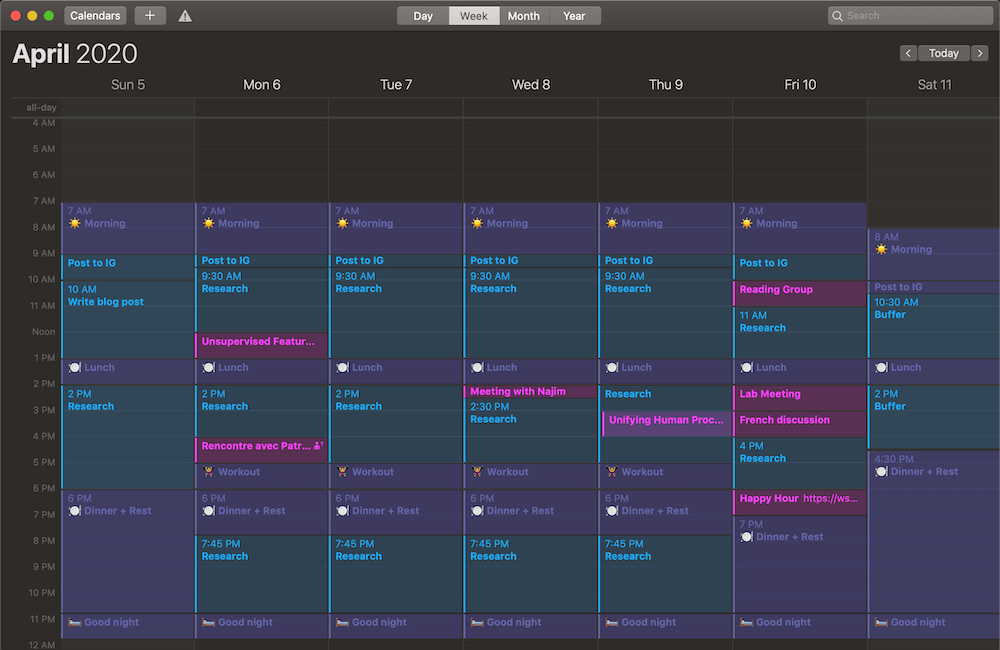Click the magnifier icon in Search field

(837, 16)
